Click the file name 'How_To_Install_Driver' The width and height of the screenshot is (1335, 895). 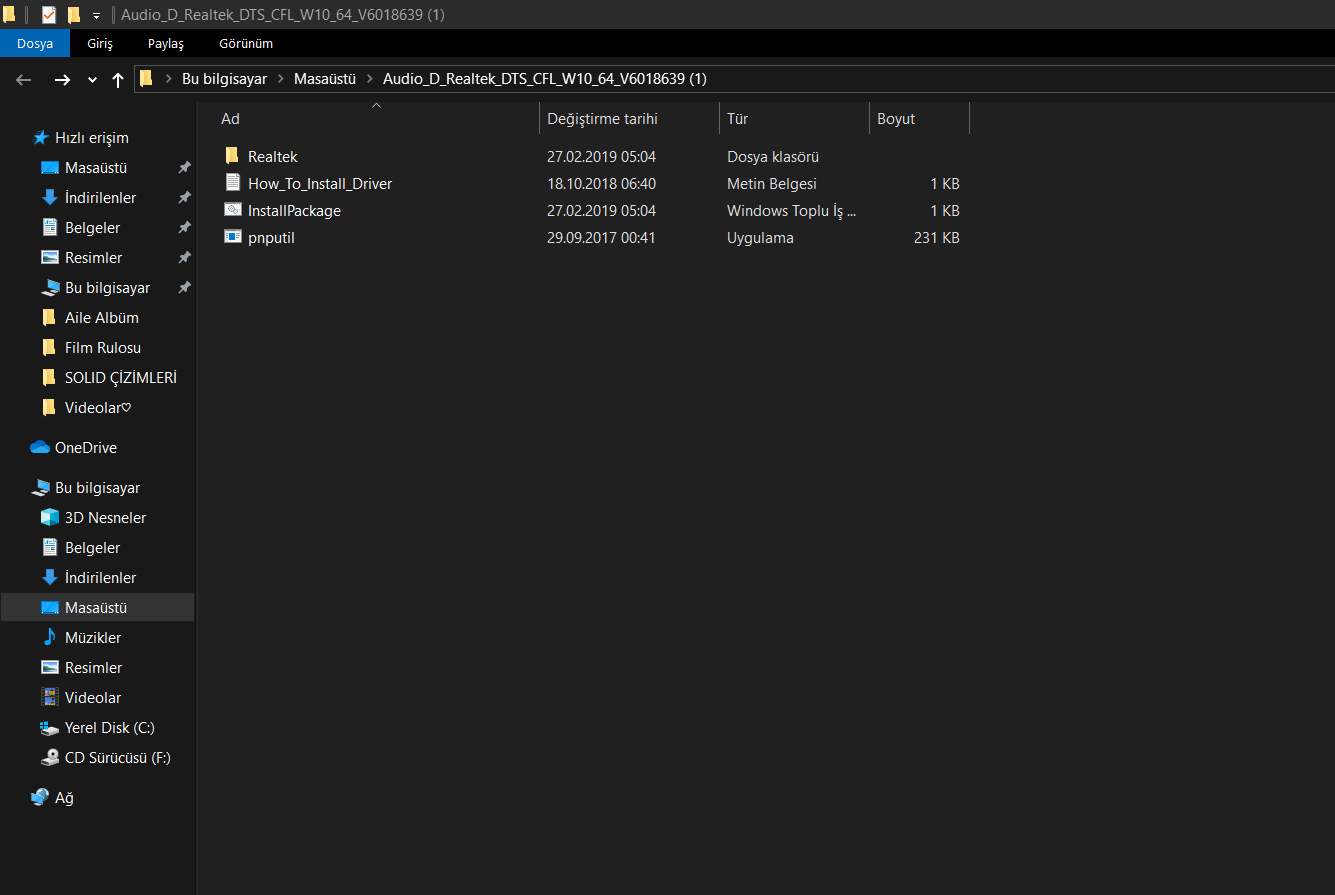click(320, 184)
